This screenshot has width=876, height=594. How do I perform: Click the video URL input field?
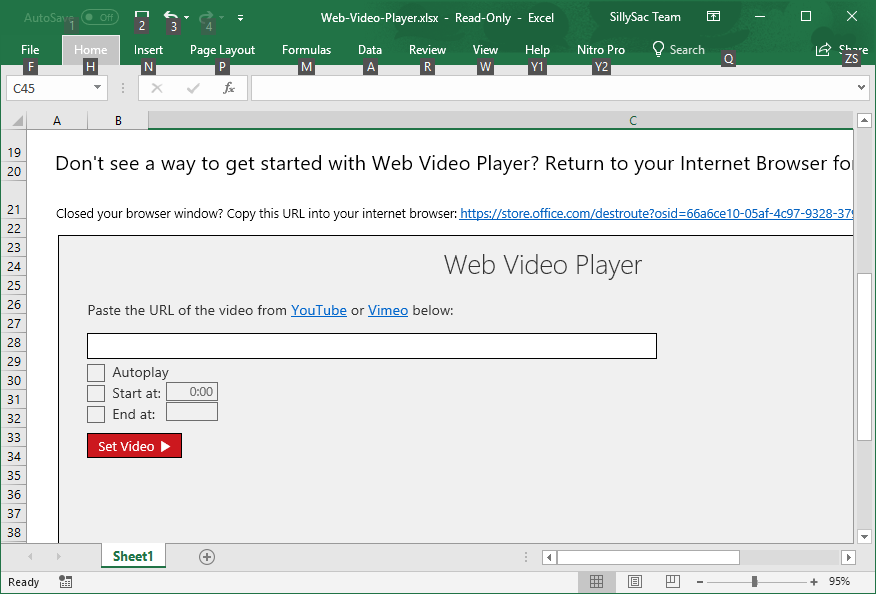click(x=372, y=346)
